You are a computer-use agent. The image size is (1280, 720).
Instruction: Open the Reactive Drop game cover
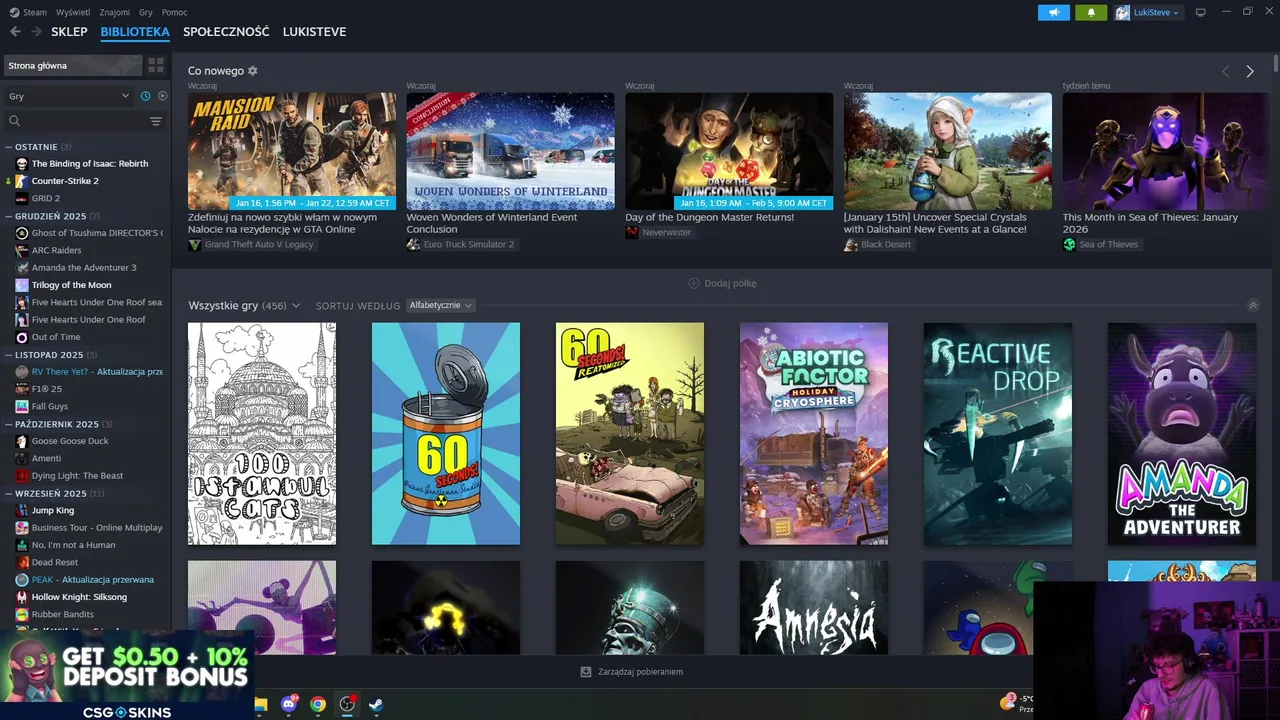point(998,434)
